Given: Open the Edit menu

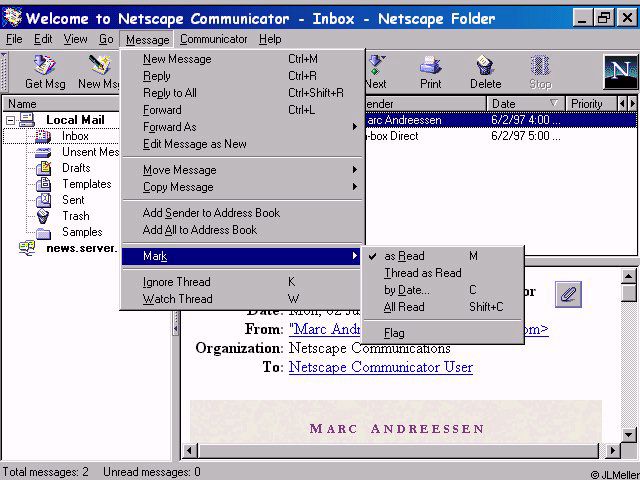Looking at the screenshot, I should [x=43, y=39].
